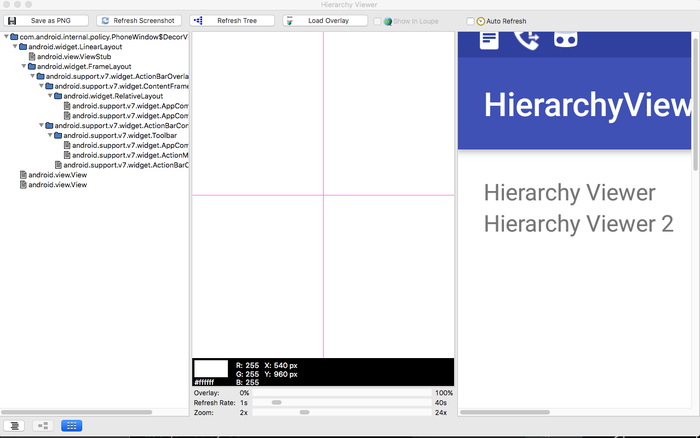This screenshot has height=438, width=700.
Task: Click the phone call icon in the preview
Action: coord(527,40)
